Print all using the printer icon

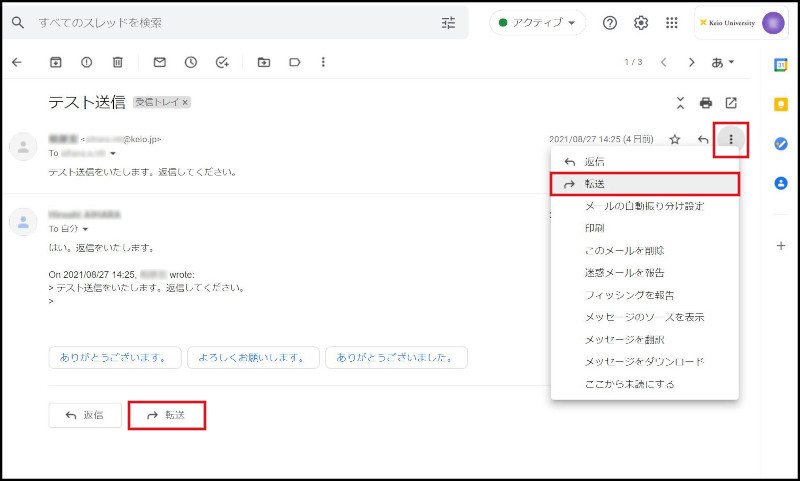click(x=706, y=103)
